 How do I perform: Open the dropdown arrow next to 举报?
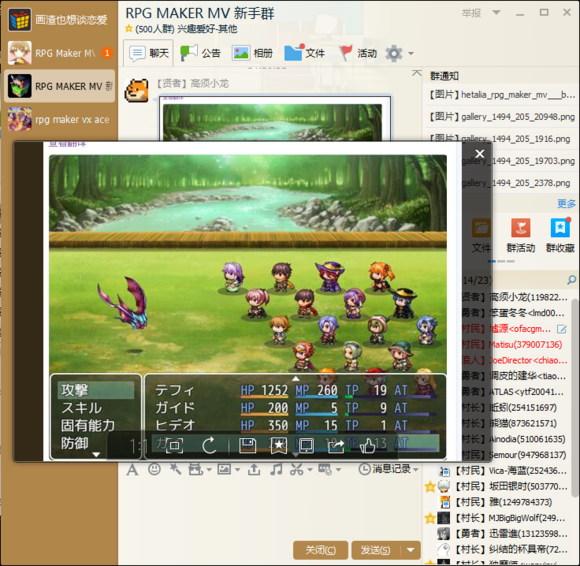pyautogui.click(x=496, y=13)
